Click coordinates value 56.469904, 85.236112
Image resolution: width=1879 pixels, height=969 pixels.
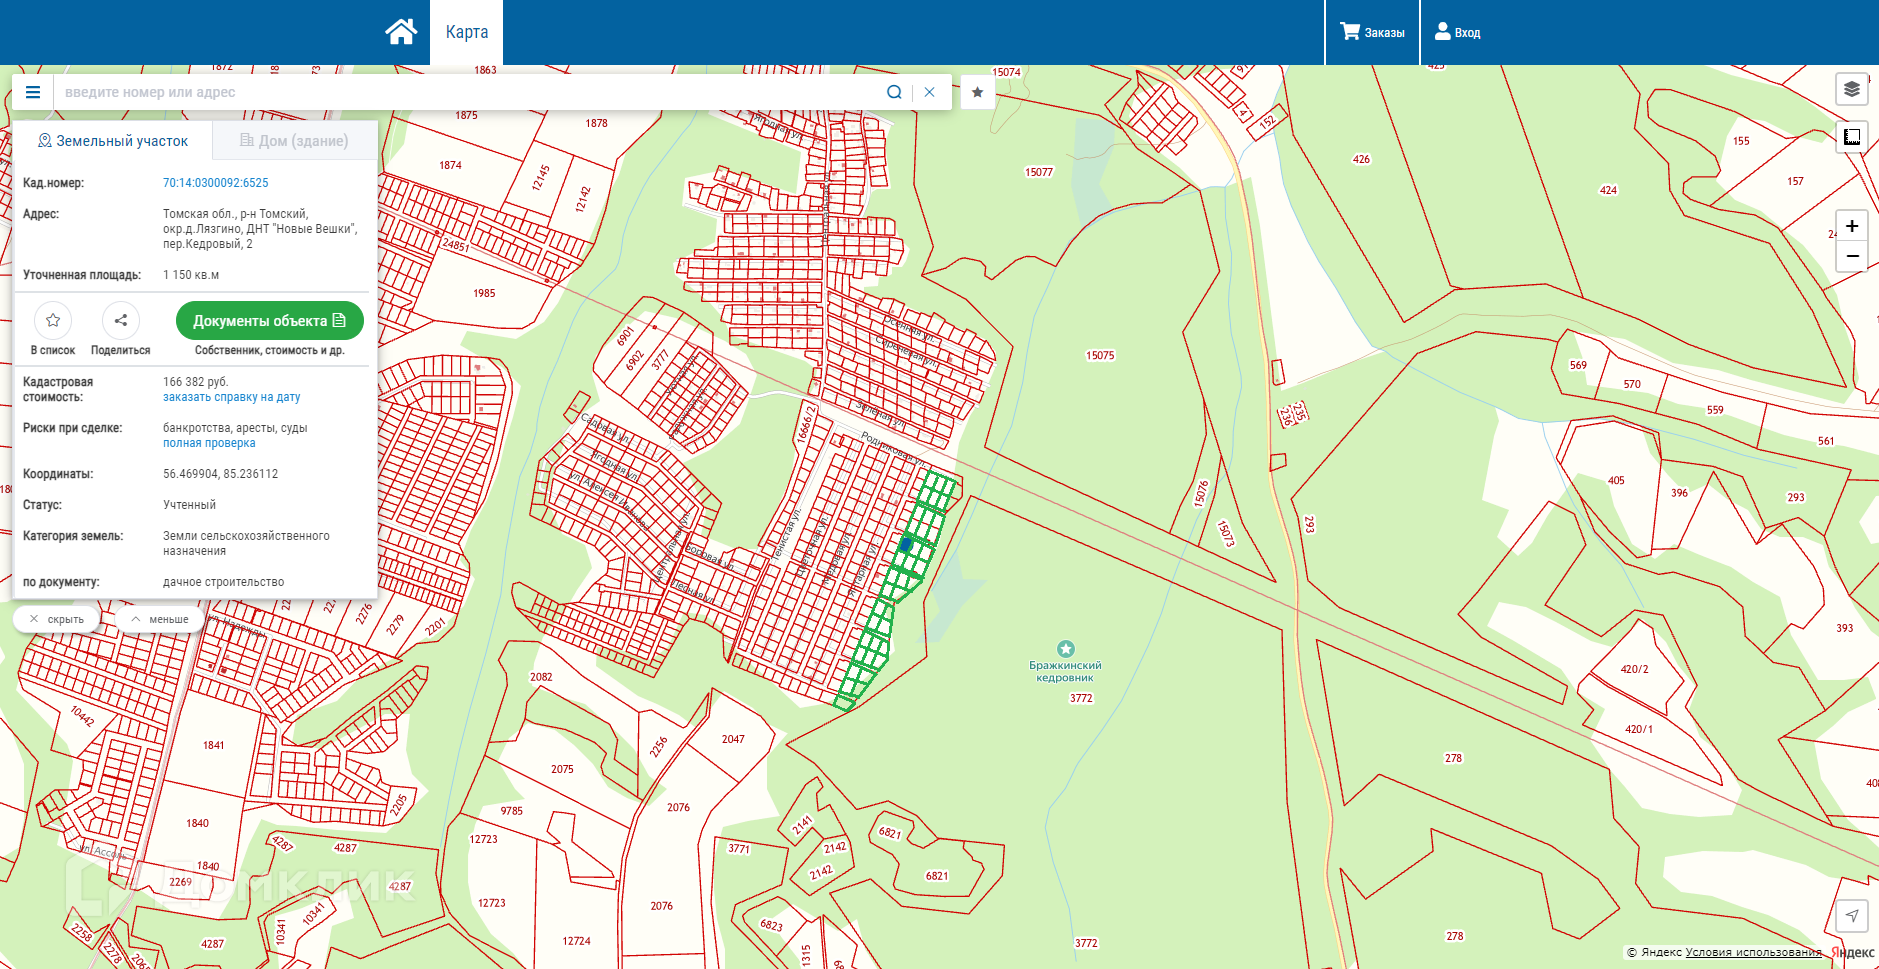(221, 474)
